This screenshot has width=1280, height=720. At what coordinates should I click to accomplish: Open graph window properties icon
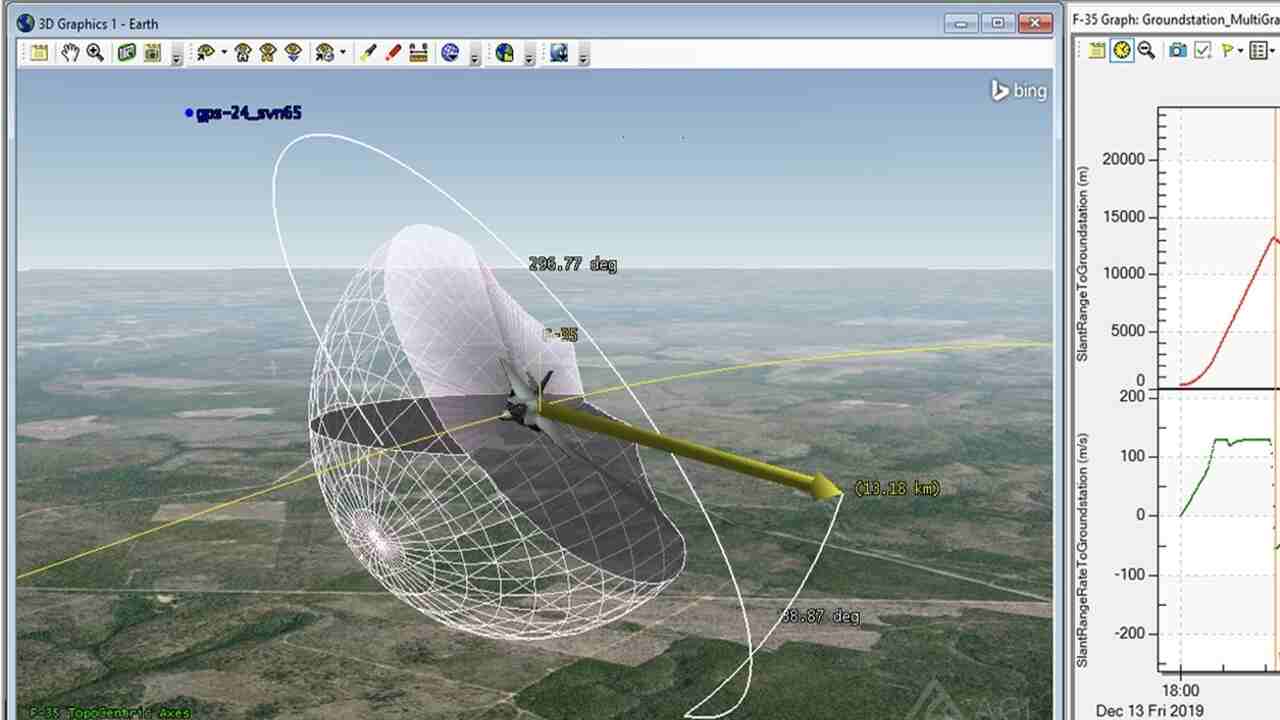[x=1097, y=50]
